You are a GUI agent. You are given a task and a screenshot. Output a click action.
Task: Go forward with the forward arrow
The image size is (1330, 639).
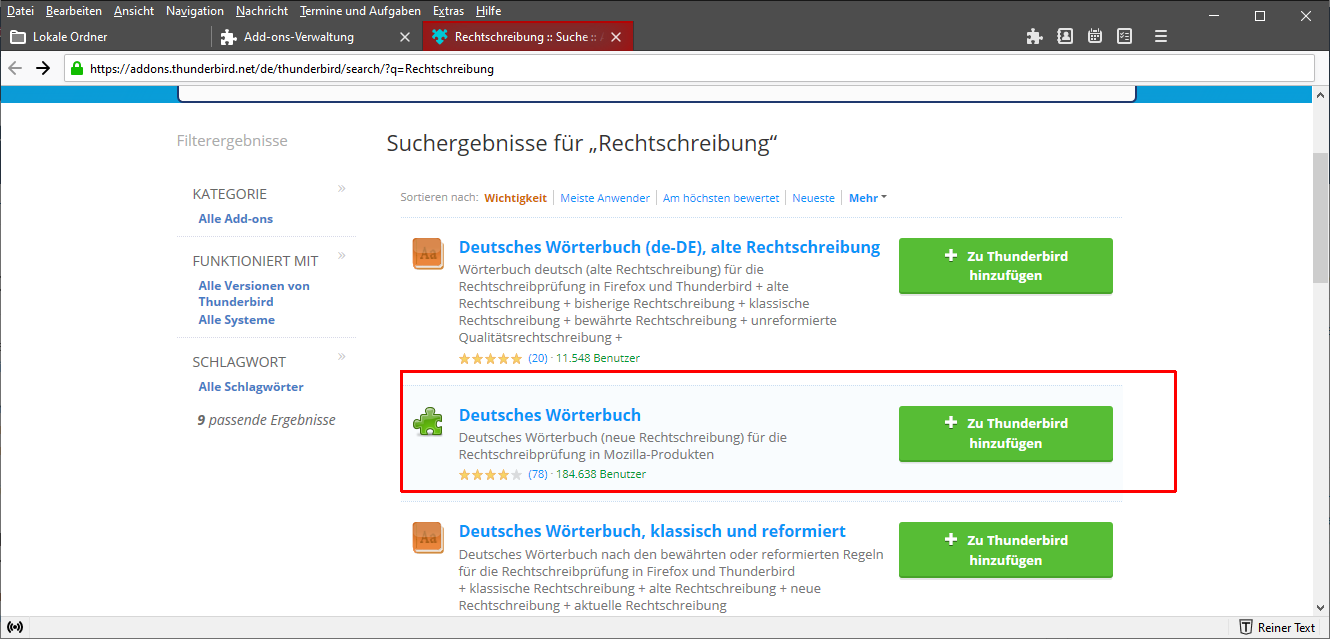[43, 68]
